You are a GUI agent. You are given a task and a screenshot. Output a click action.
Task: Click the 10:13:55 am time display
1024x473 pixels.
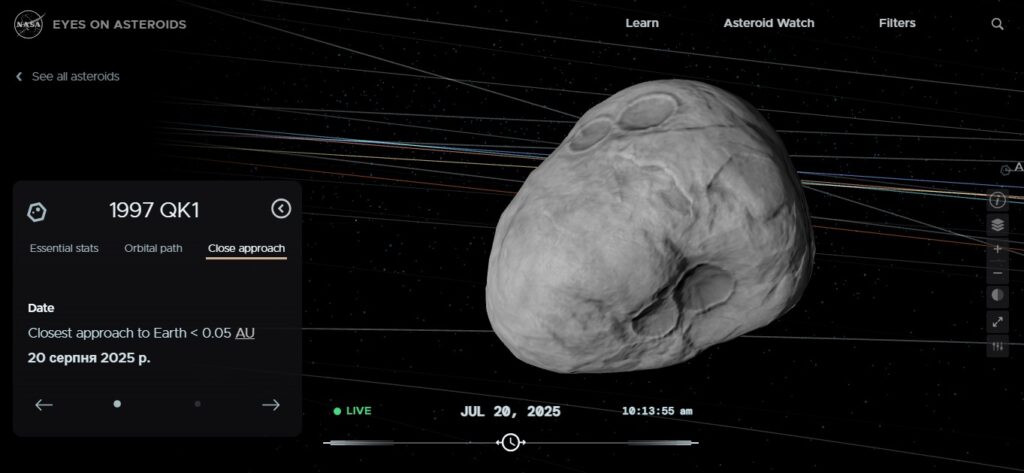pos(656,411)
